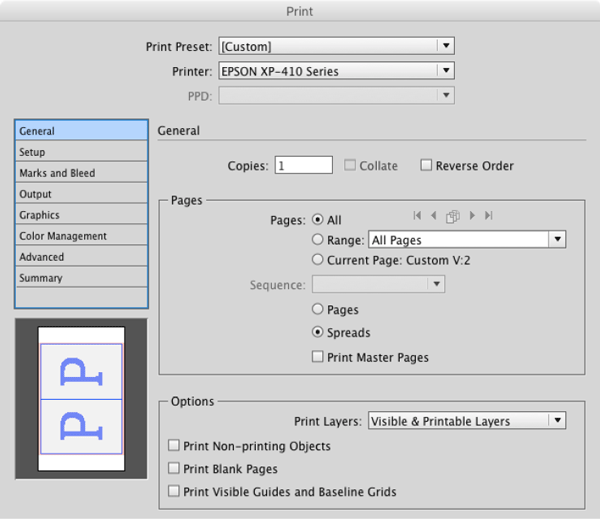600x519 pixels.
Task: Open the Sequence dropdown
Action: [x=378, y=284]
